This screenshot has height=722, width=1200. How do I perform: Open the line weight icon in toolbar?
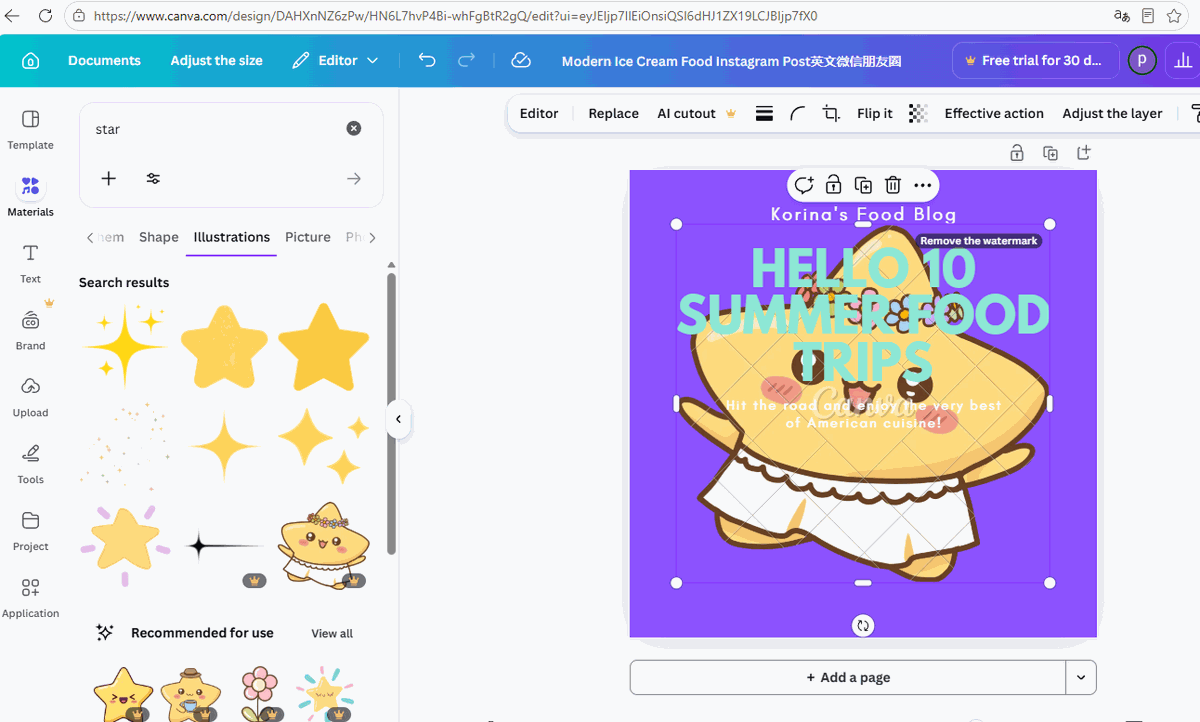pos(764,113)
